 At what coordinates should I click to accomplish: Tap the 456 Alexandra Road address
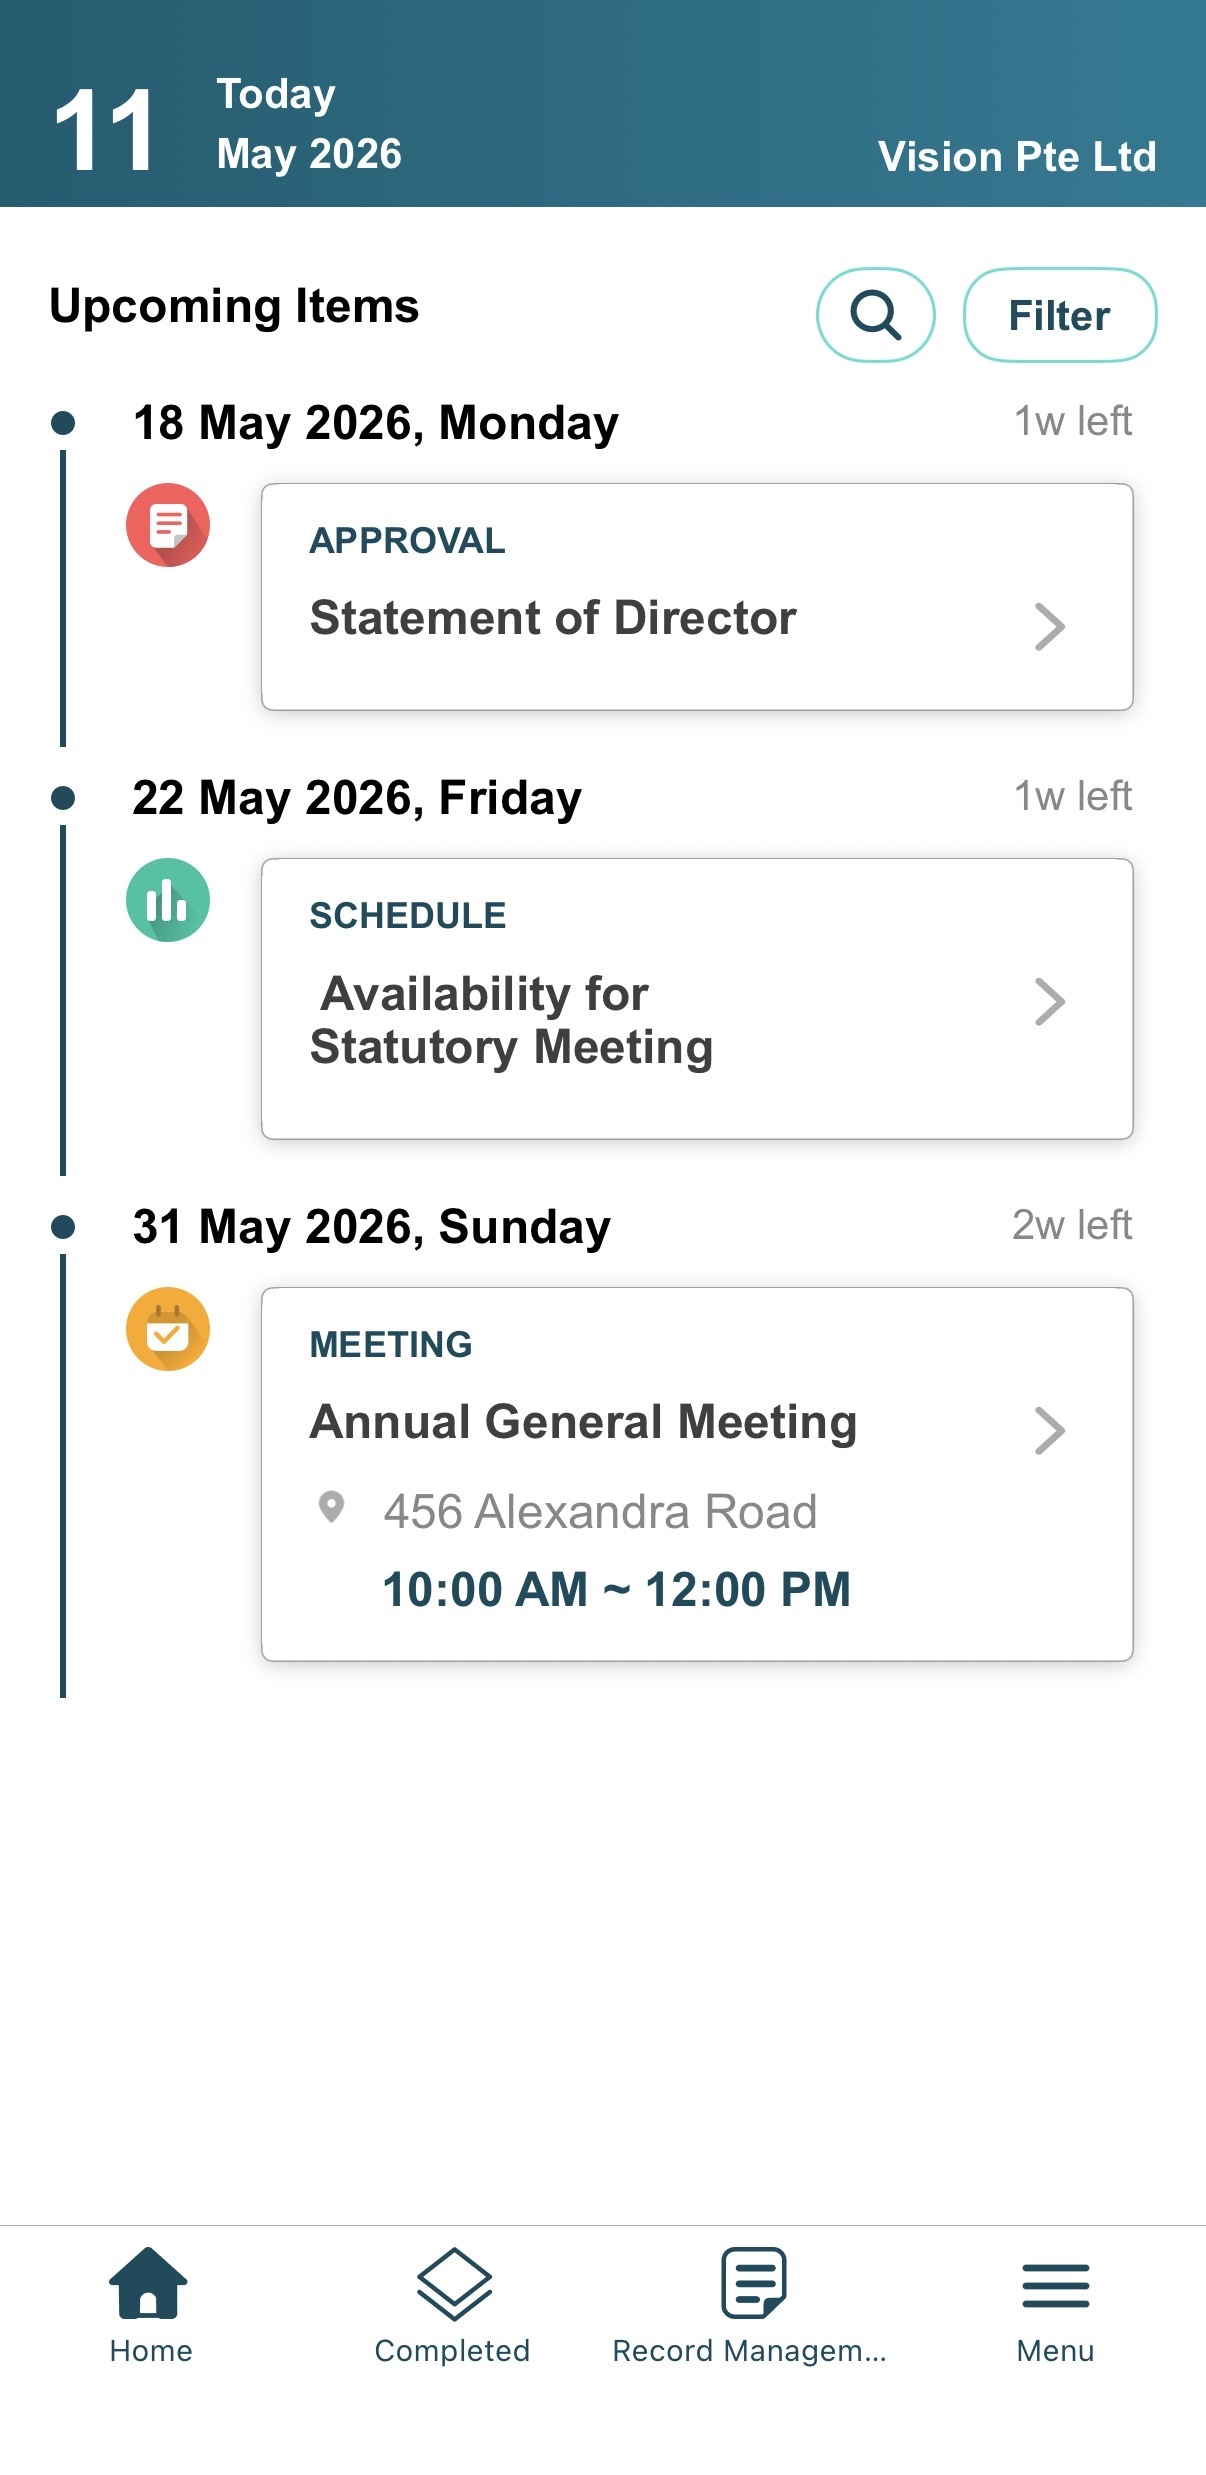600,1511
